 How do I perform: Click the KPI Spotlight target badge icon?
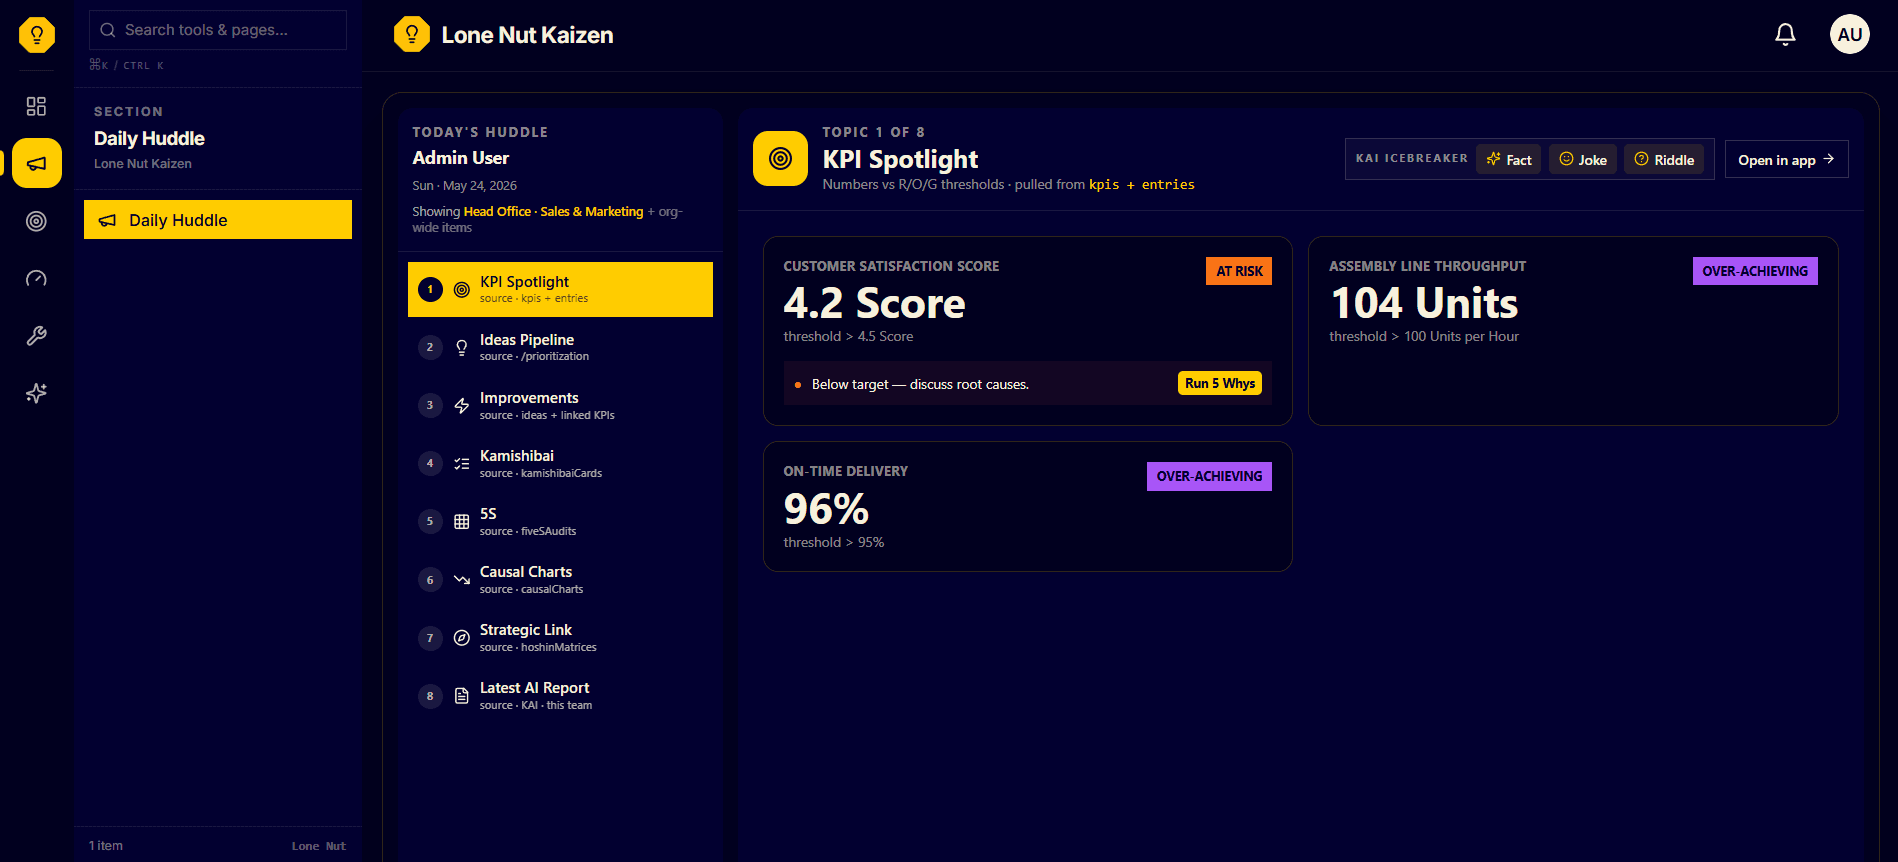point(780,158)
